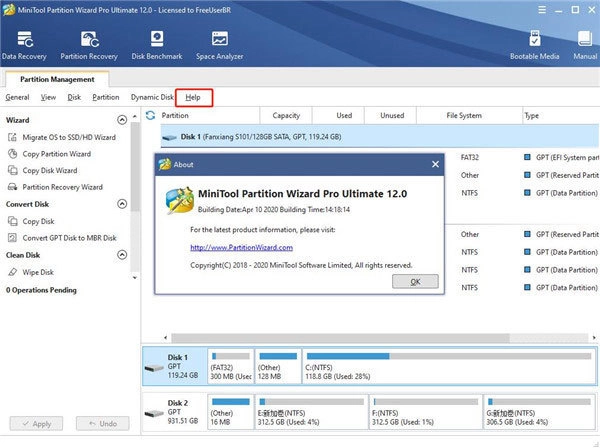Select the Partition Management tab

[x=57, y=79]
